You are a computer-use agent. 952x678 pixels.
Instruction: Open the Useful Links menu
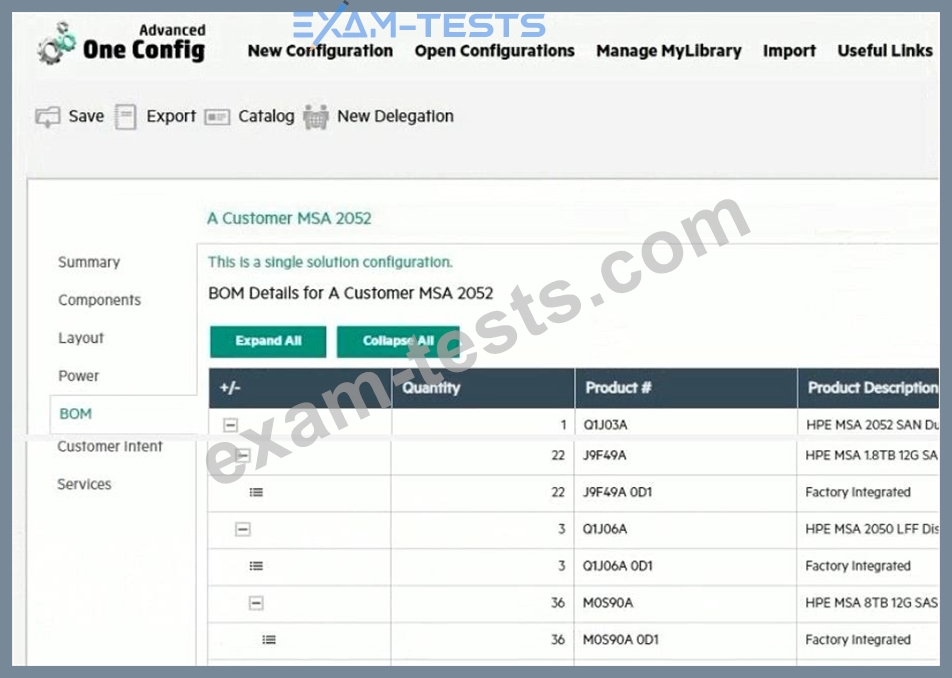(885, 51)
